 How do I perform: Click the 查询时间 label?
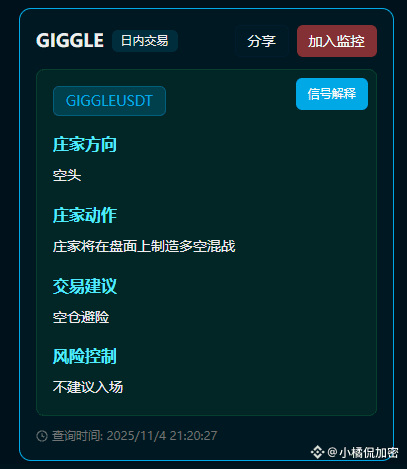coord(77,436)
